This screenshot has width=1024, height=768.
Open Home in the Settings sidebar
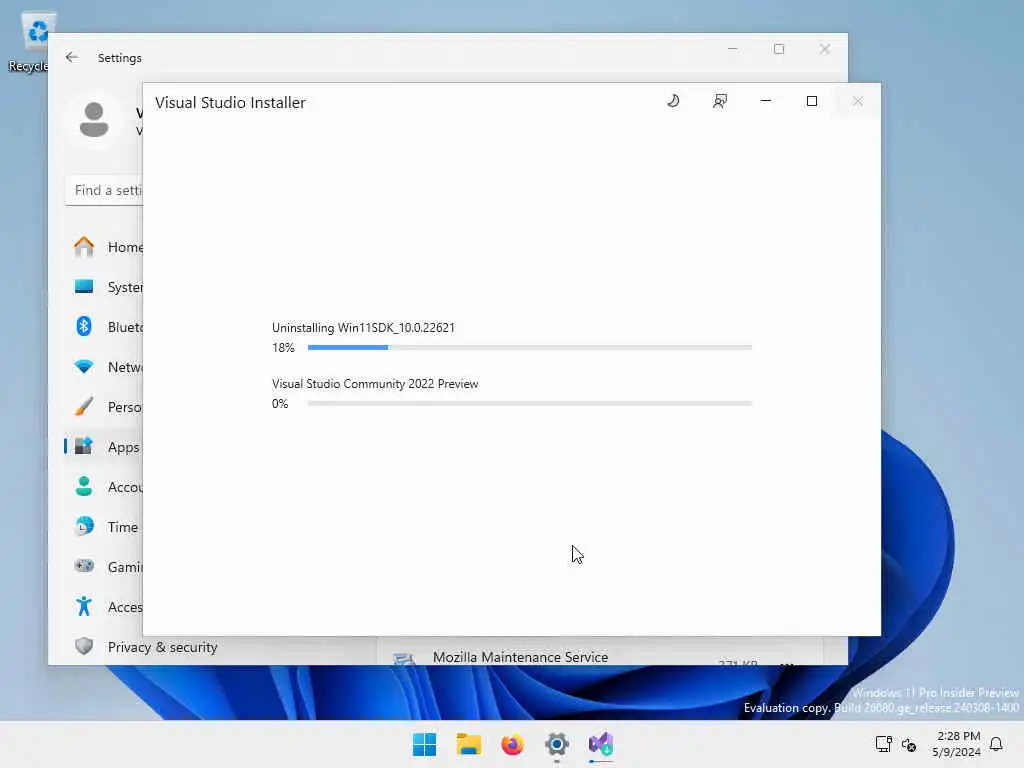click(104, 248)
